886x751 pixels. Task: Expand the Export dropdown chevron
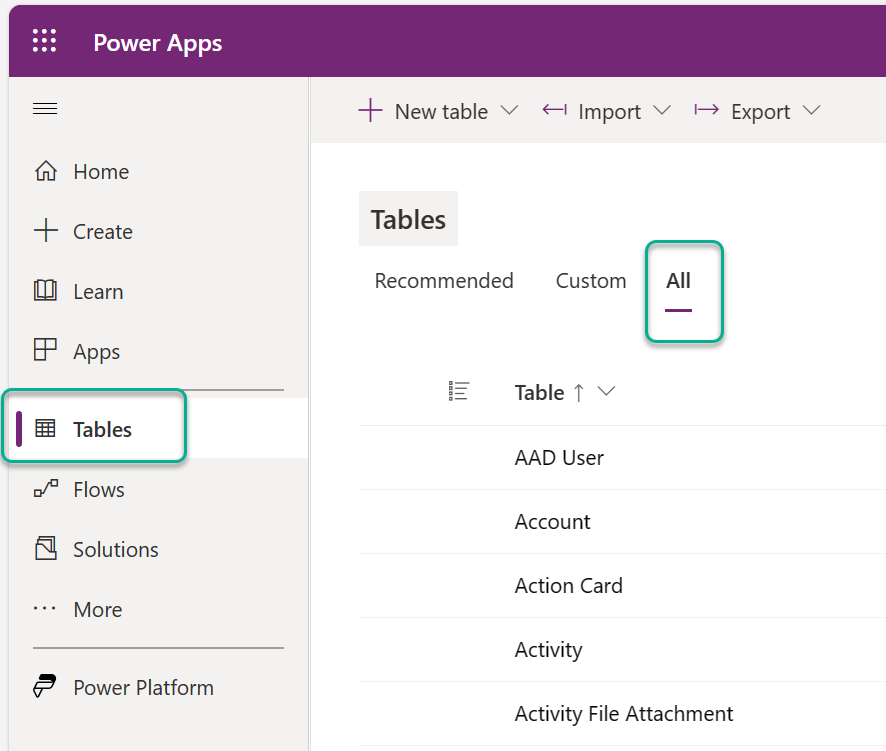[x=811, y=110]
